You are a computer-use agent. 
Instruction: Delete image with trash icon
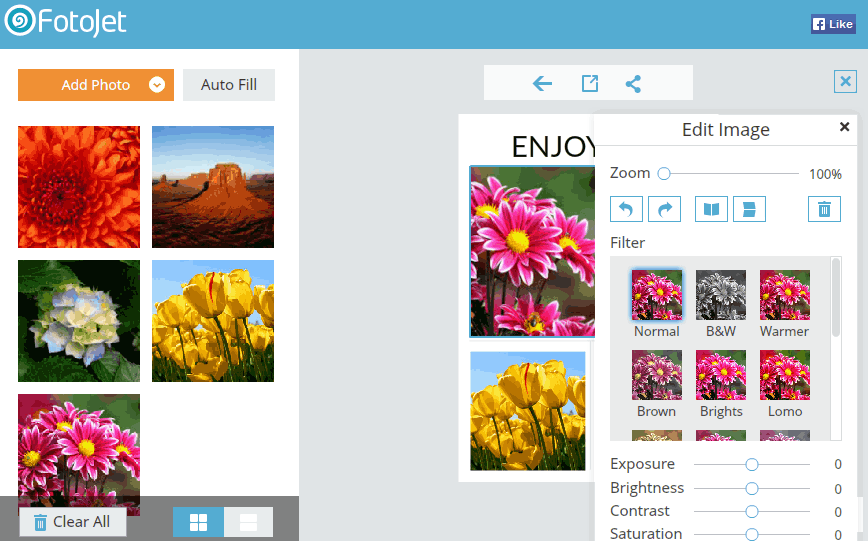(x=824, y=209)
